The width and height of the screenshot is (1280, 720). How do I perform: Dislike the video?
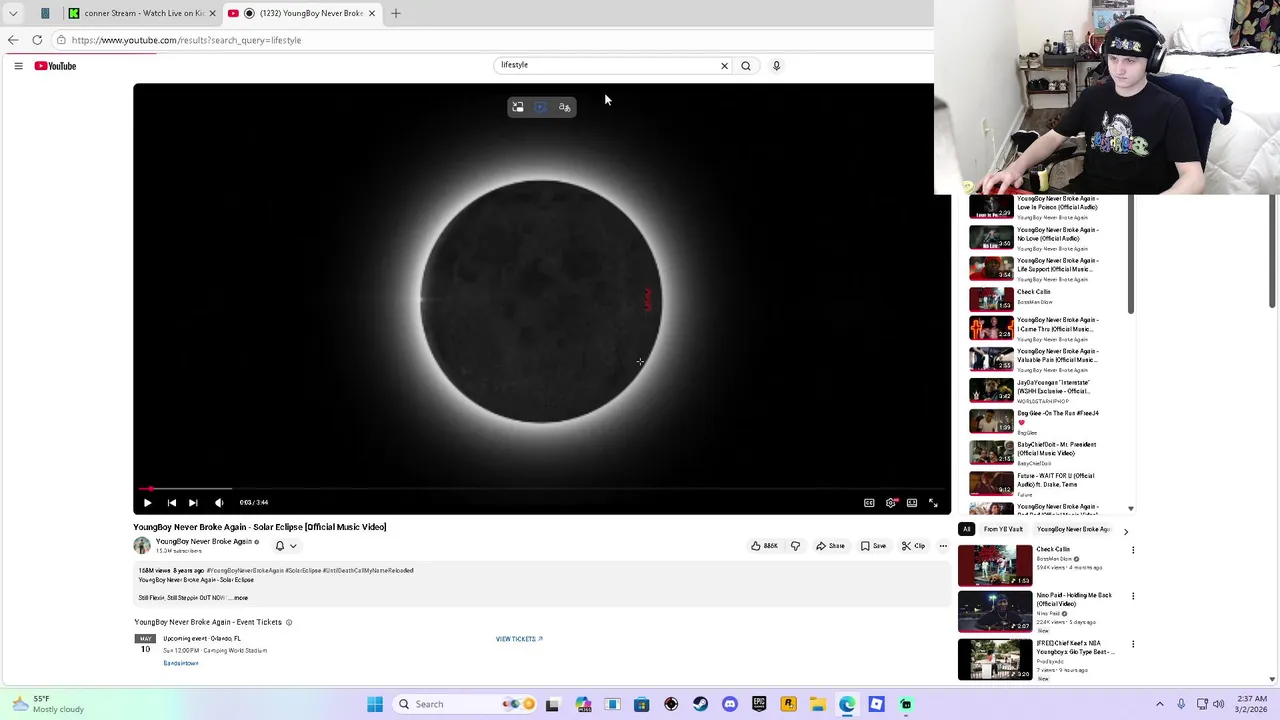tap(795, 546)
